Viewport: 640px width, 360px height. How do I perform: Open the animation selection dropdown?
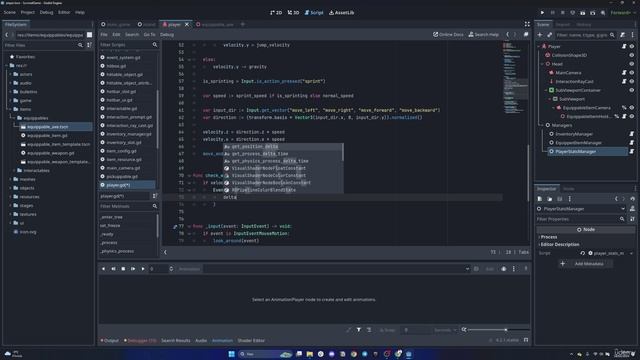pyautogui.click(x=467, y=269)
